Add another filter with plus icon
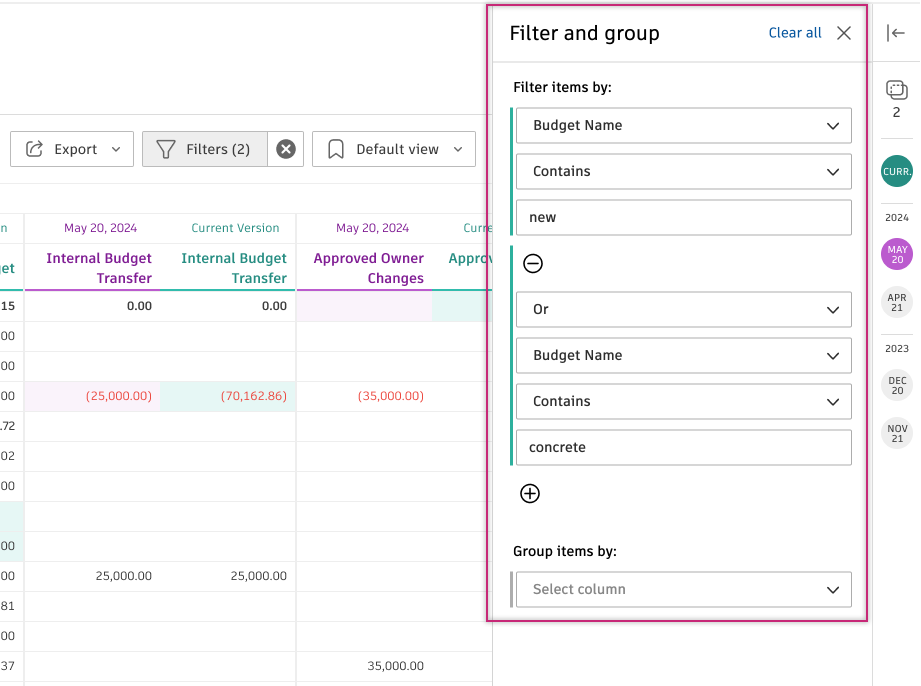 530,493
